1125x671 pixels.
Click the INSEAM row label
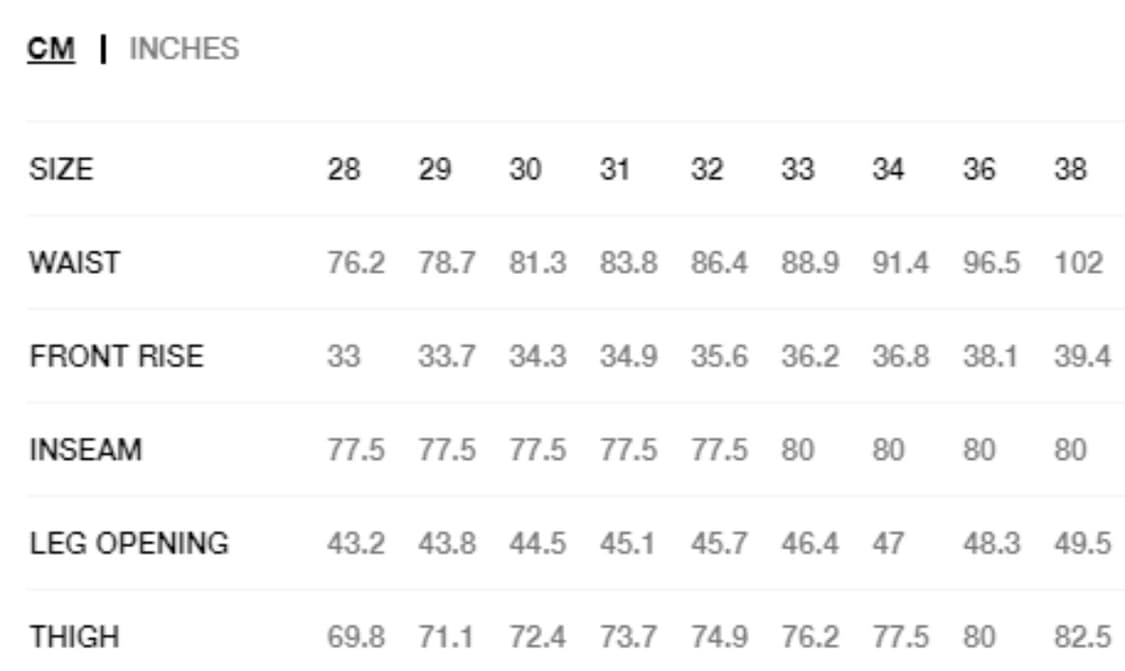coord(86,450)
